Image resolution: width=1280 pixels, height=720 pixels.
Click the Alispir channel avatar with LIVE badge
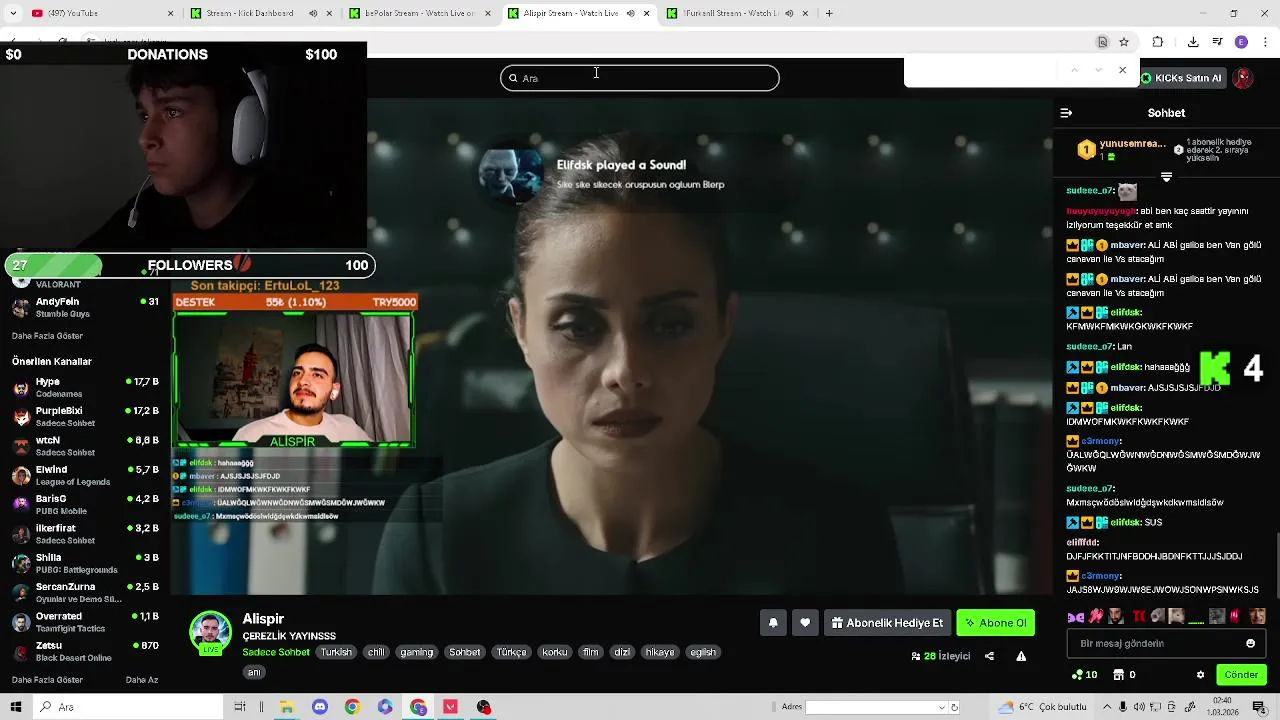211,633
